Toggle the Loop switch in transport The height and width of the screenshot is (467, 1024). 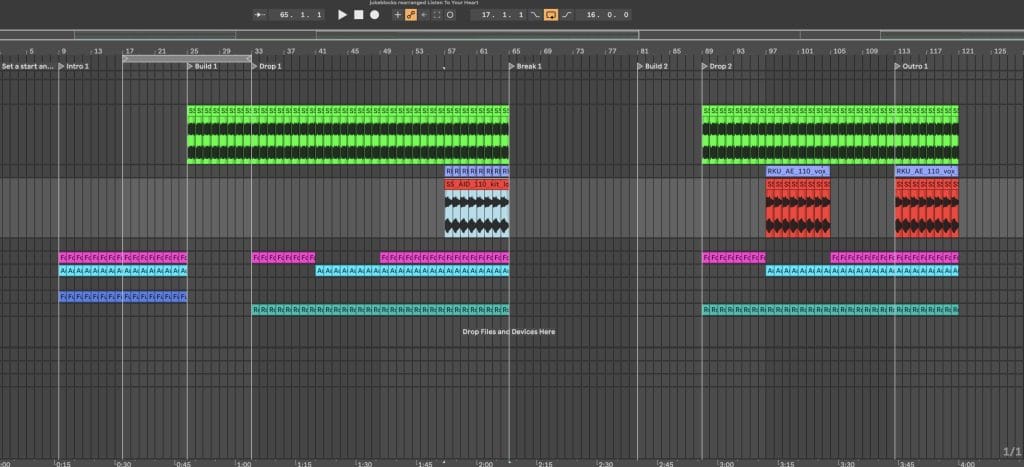[x=550, y=15]
